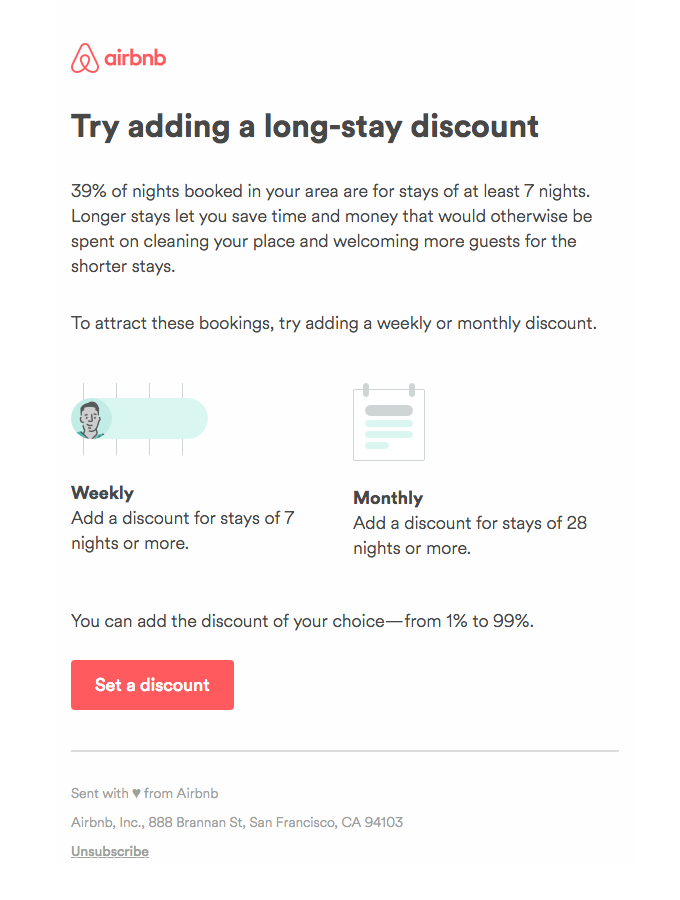This screenshot has width=680, height=900.
Task: Click the long-stay discount headline
Action: (305, 127)
